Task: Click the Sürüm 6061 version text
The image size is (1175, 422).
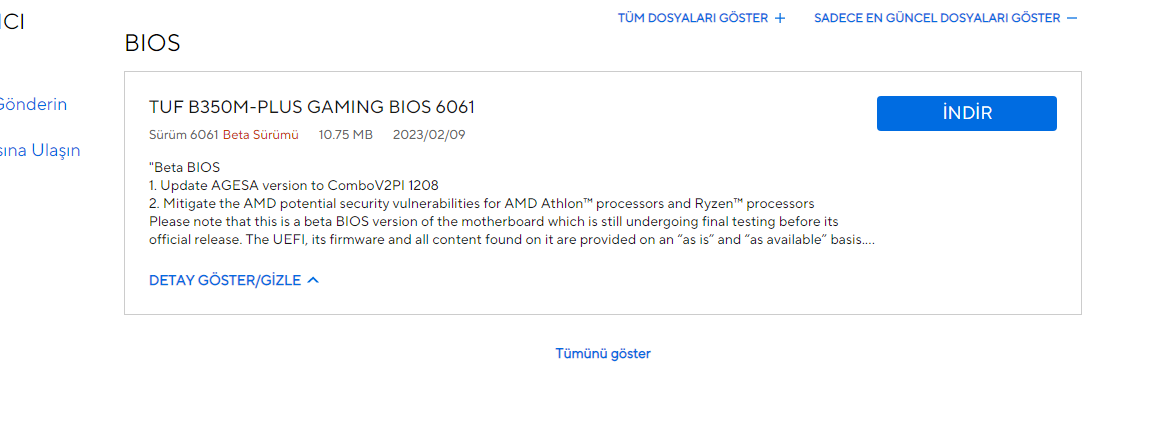Action: click(184, 135)
